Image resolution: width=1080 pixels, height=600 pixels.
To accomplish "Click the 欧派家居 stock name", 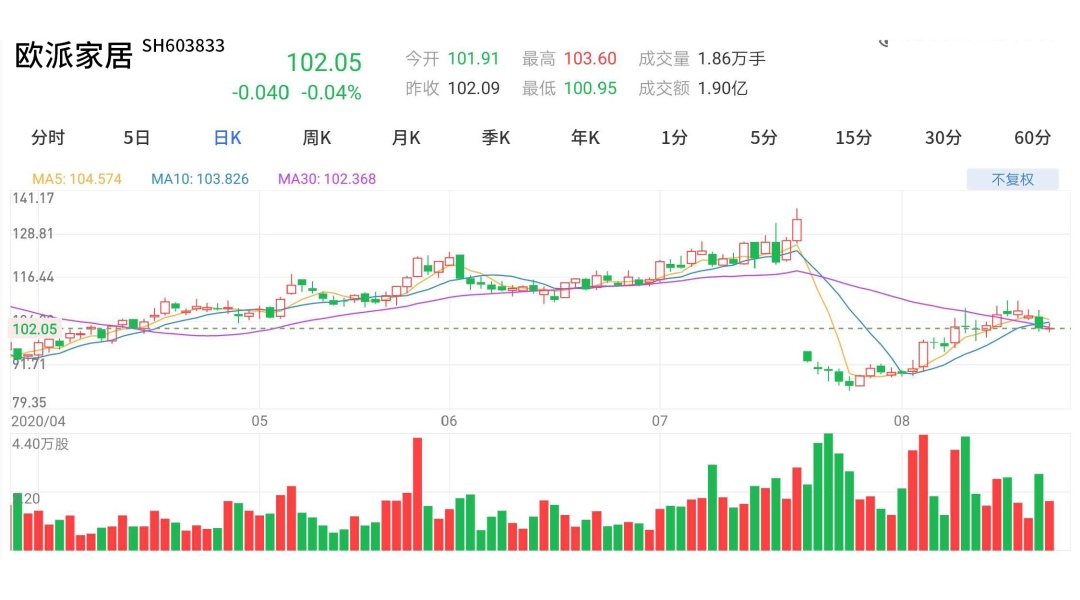I will pyautogui.click(x=74, y=56).
